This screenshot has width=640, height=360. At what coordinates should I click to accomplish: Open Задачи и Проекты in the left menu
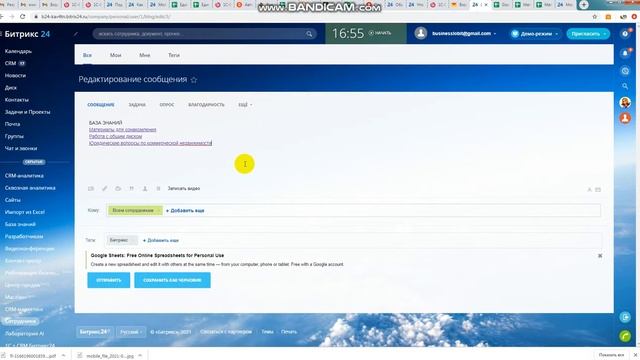click(x=27, y=112)
